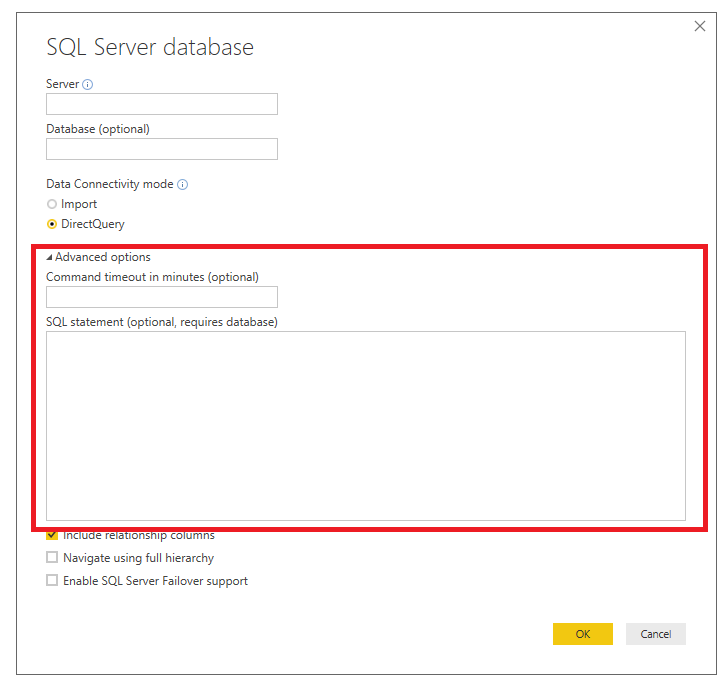This screenshot has height=682, width=728.
Task: Click the Data Connectivity mode info icon
Action: coord(182,185)
